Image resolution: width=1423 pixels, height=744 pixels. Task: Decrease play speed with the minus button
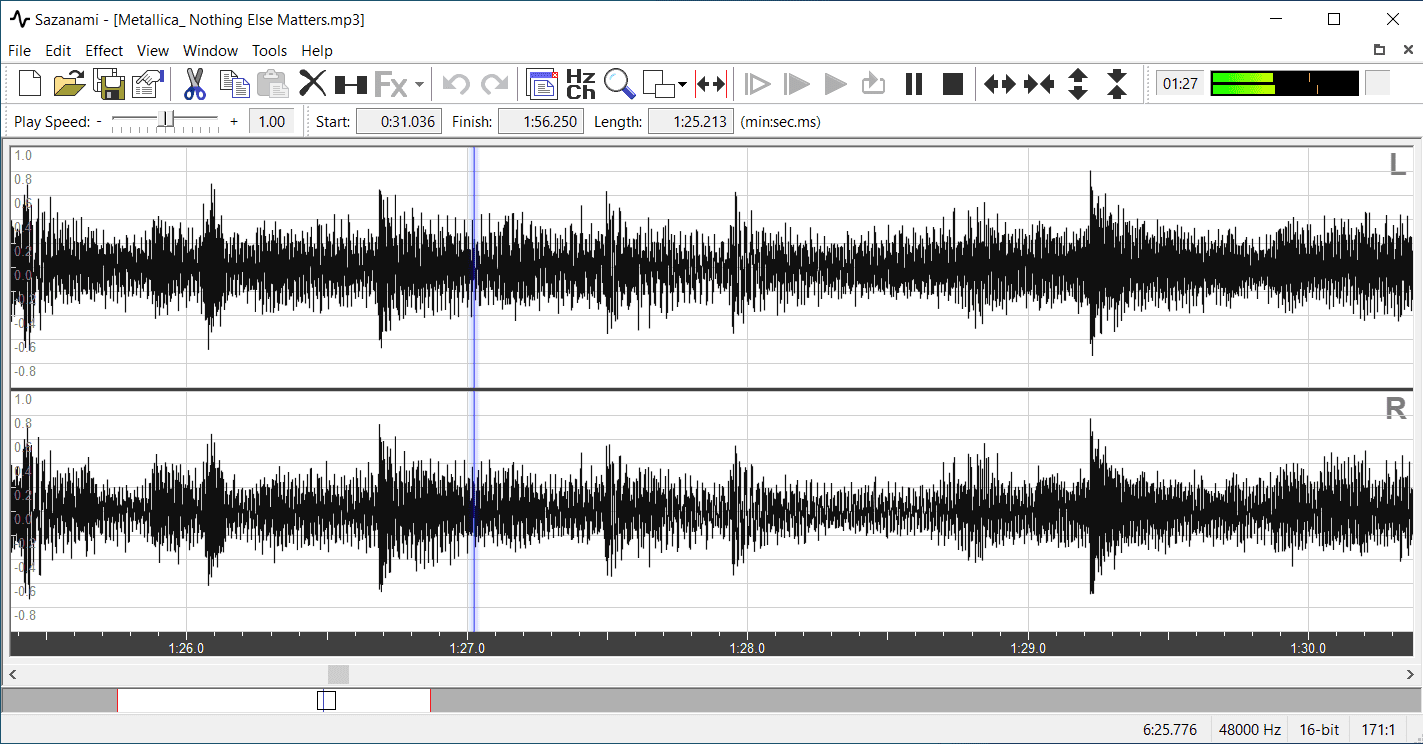(x=99, y=122)
